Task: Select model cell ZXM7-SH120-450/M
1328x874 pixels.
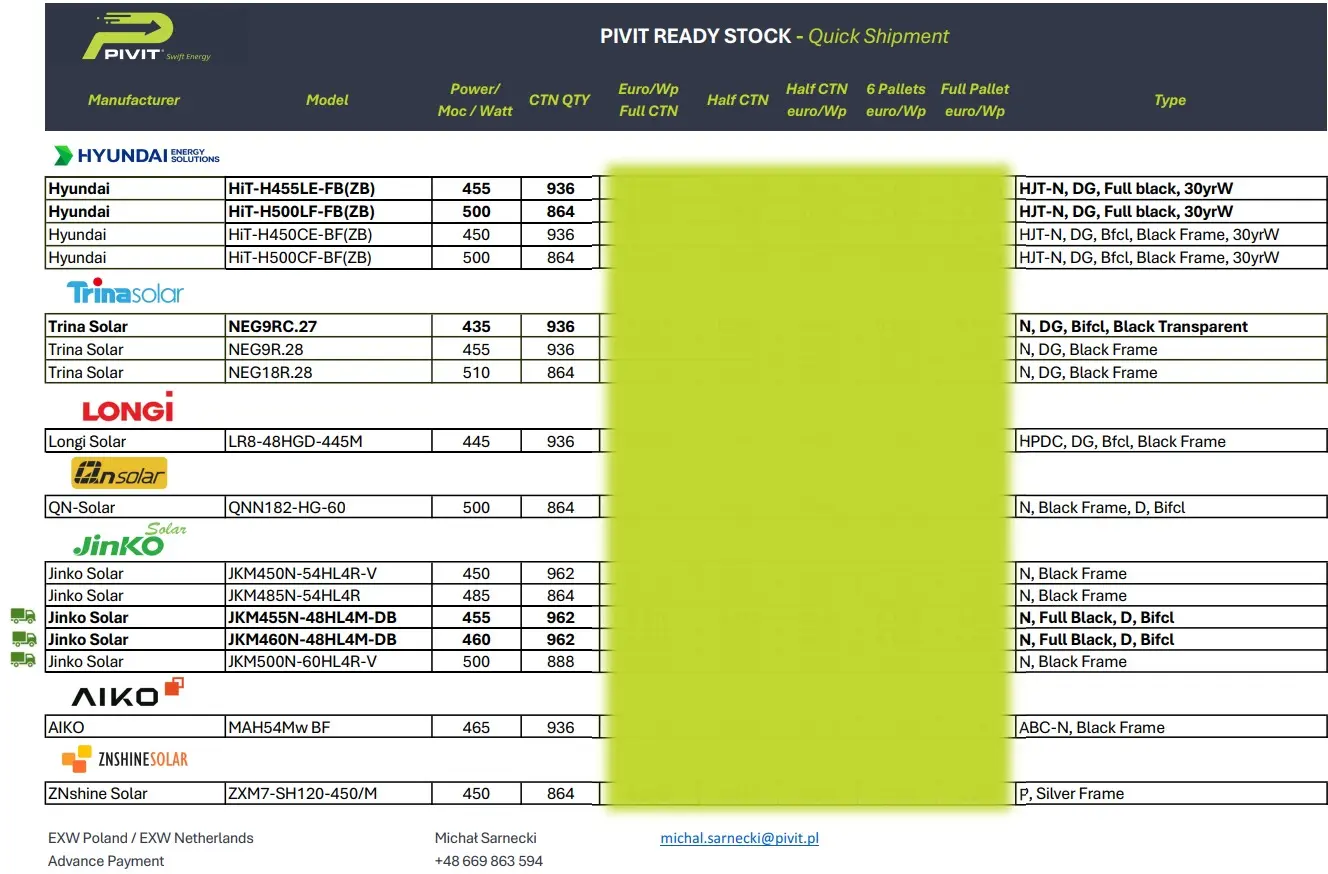Action: point(329,793)
